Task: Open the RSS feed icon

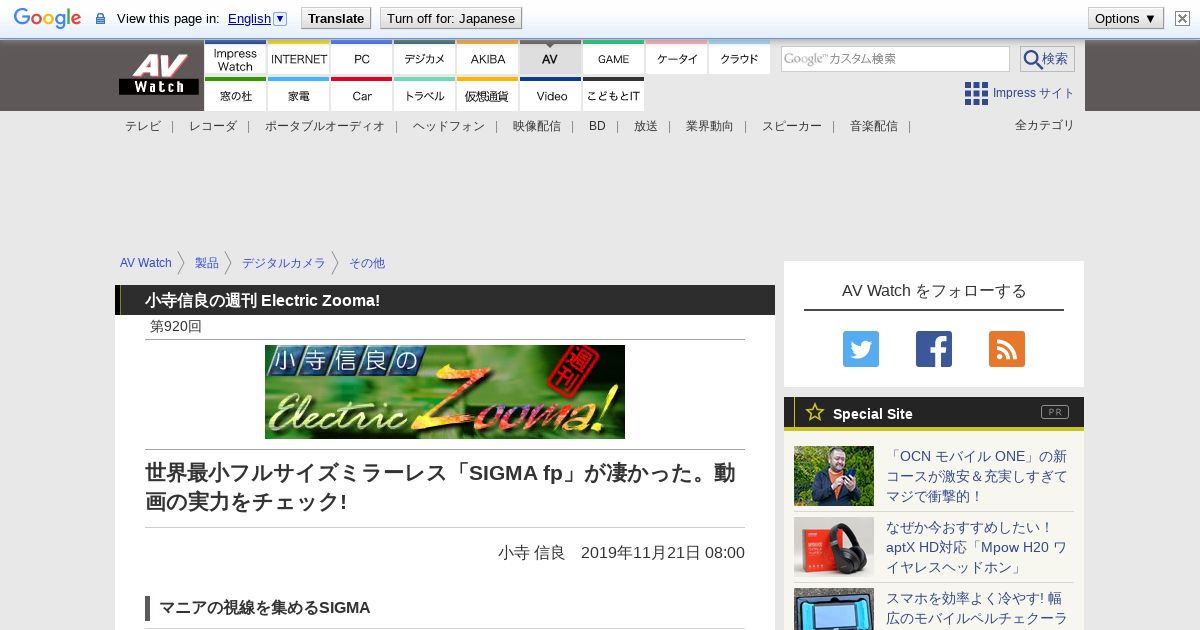Action: point(1007,349)
